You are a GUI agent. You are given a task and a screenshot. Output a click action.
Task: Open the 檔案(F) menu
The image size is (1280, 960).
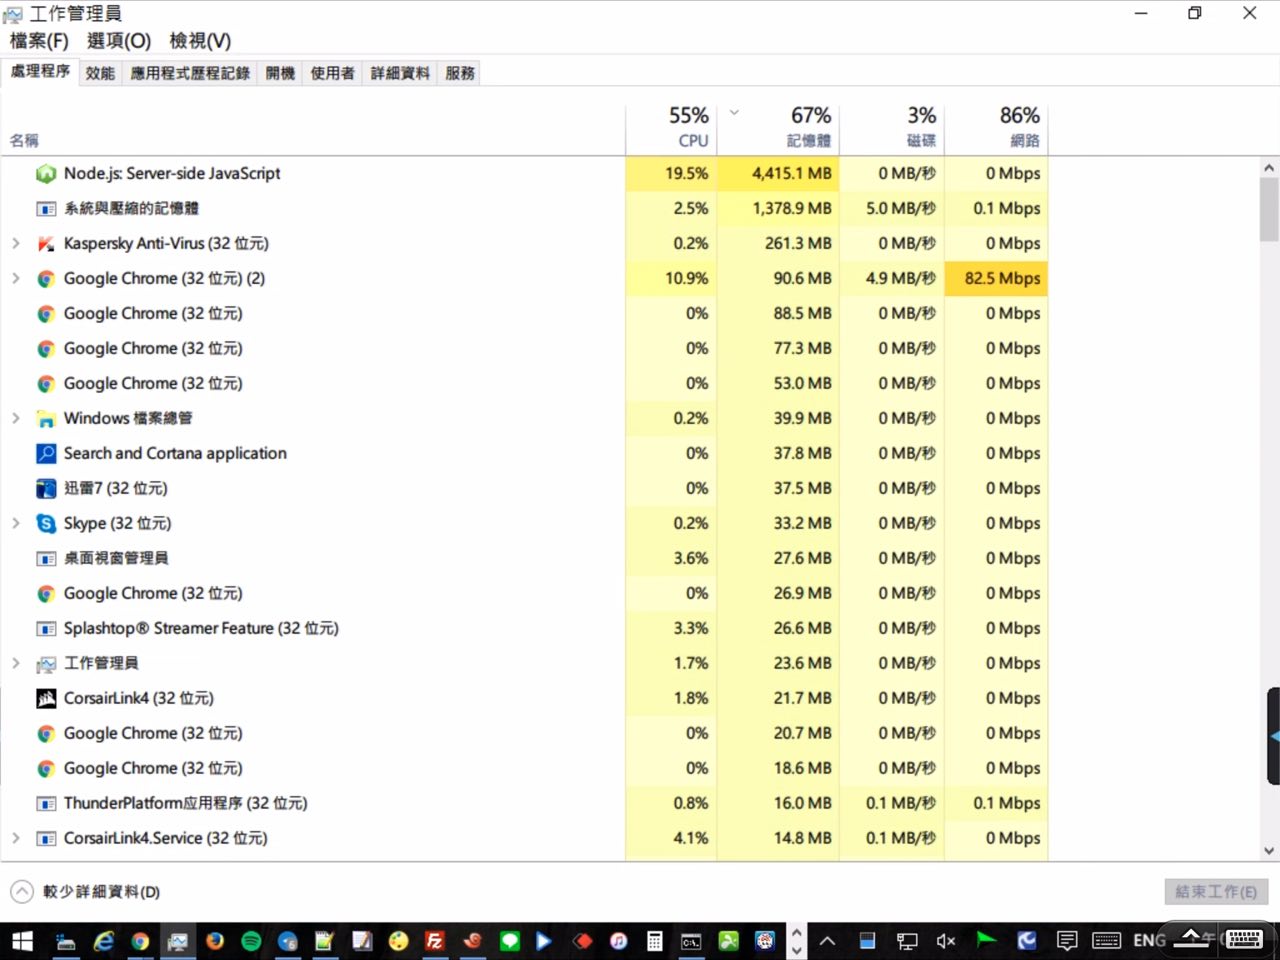(39, 41)
